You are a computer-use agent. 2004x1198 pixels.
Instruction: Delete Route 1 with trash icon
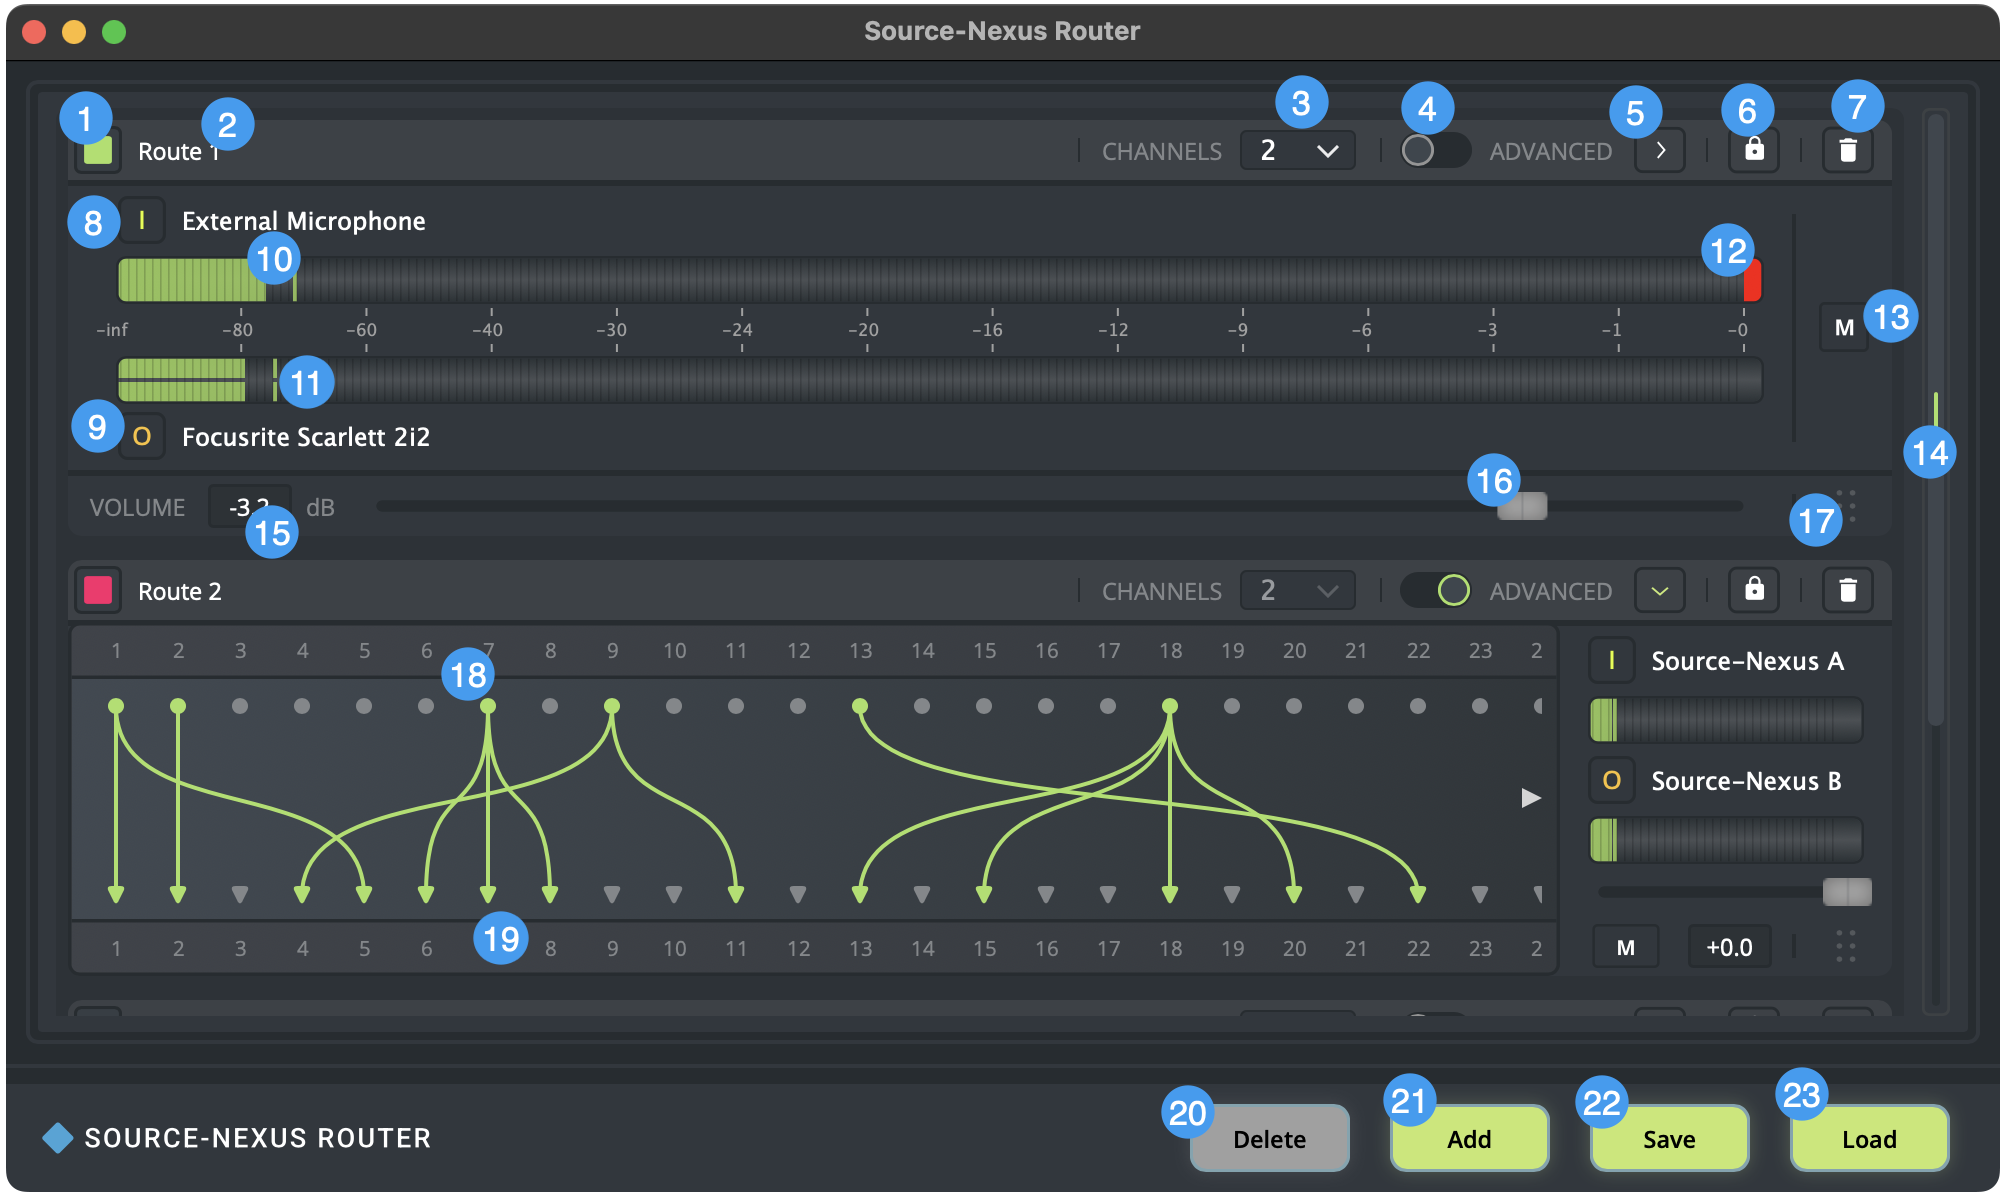[x=1847, y=151]
